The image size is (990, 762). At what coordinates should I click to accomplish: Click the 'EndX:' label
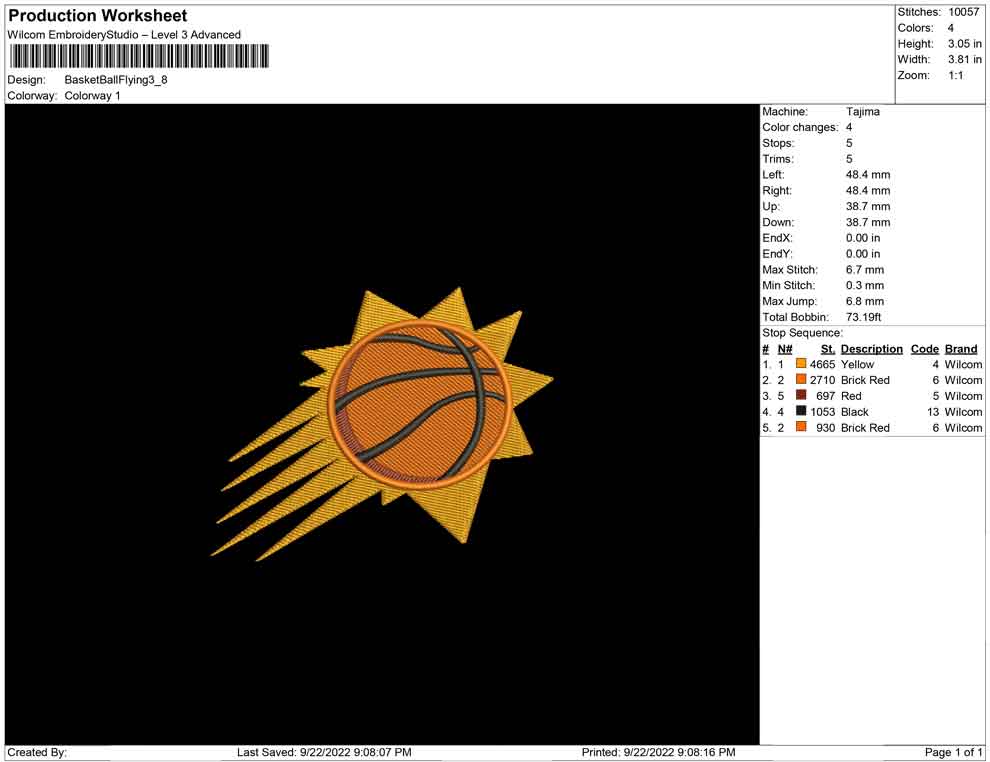(x=777, y=238)
